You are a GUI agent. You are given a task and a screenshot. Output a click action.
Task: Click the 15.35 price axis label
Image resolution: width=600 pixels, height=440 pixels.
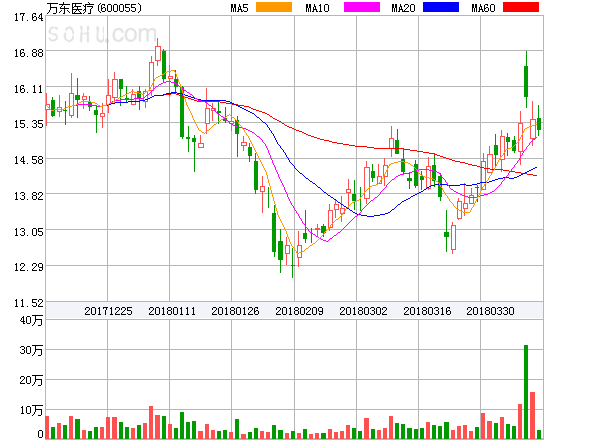29,124
